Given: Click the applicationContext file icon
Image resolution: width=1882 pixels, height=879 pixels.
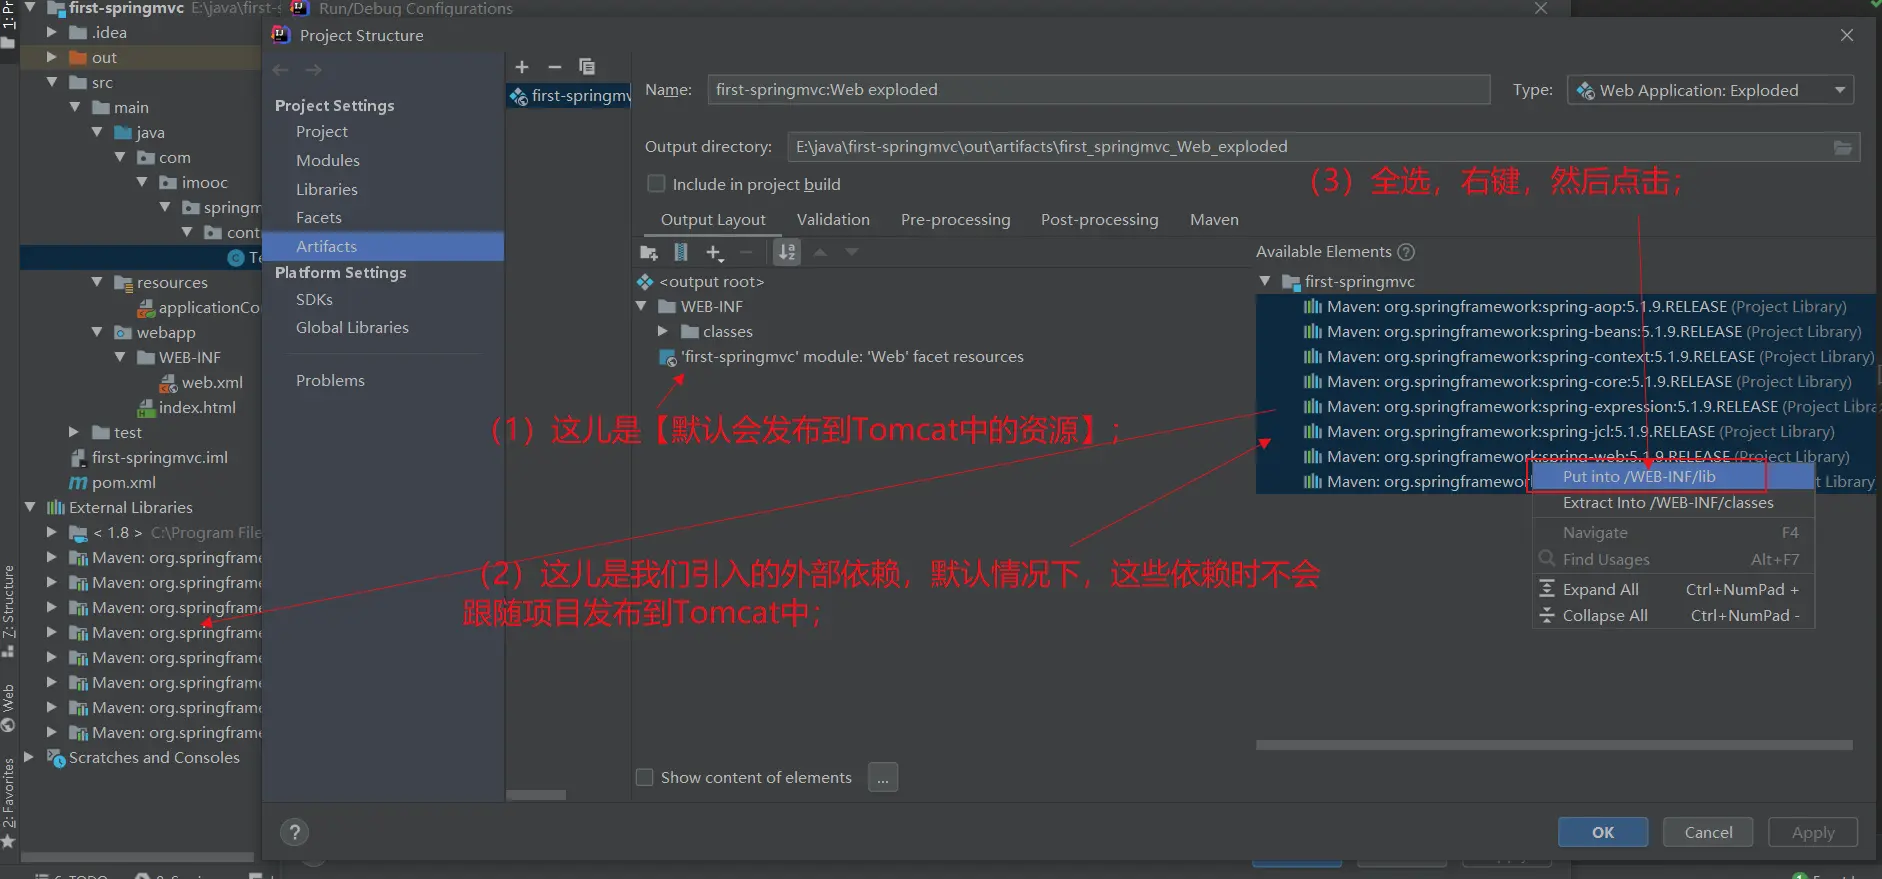Looking at the screenshot, I should pyautogui.click(x=146, y=308).
